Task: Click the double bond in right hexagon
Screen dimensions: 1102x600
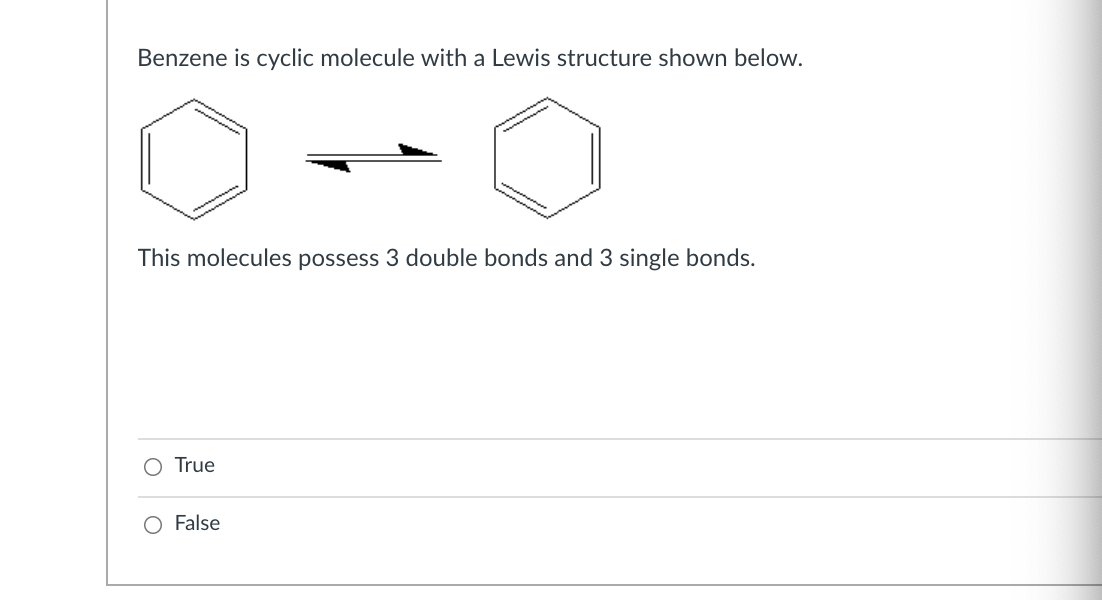Action: [596, 157]
